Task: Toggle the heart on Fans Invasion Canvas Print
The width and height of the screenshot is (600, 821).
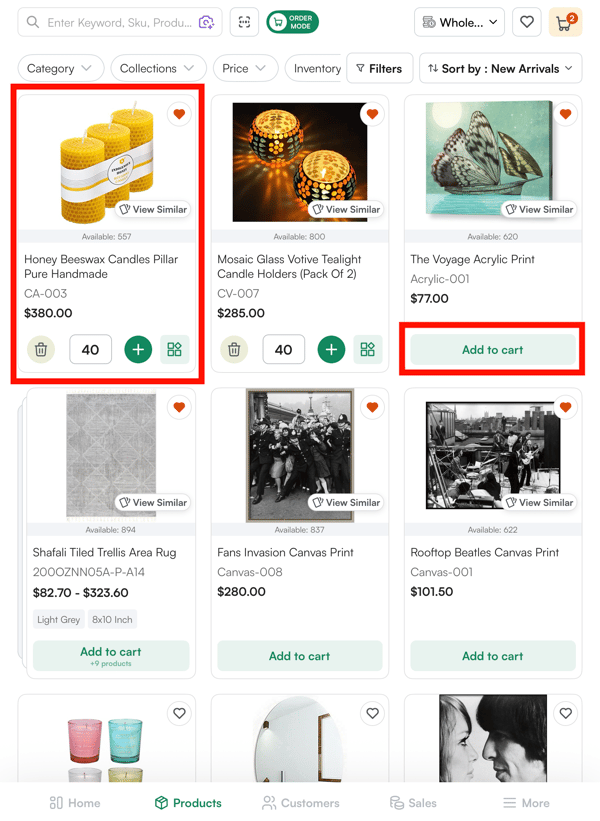Action: tap(372, 407)
